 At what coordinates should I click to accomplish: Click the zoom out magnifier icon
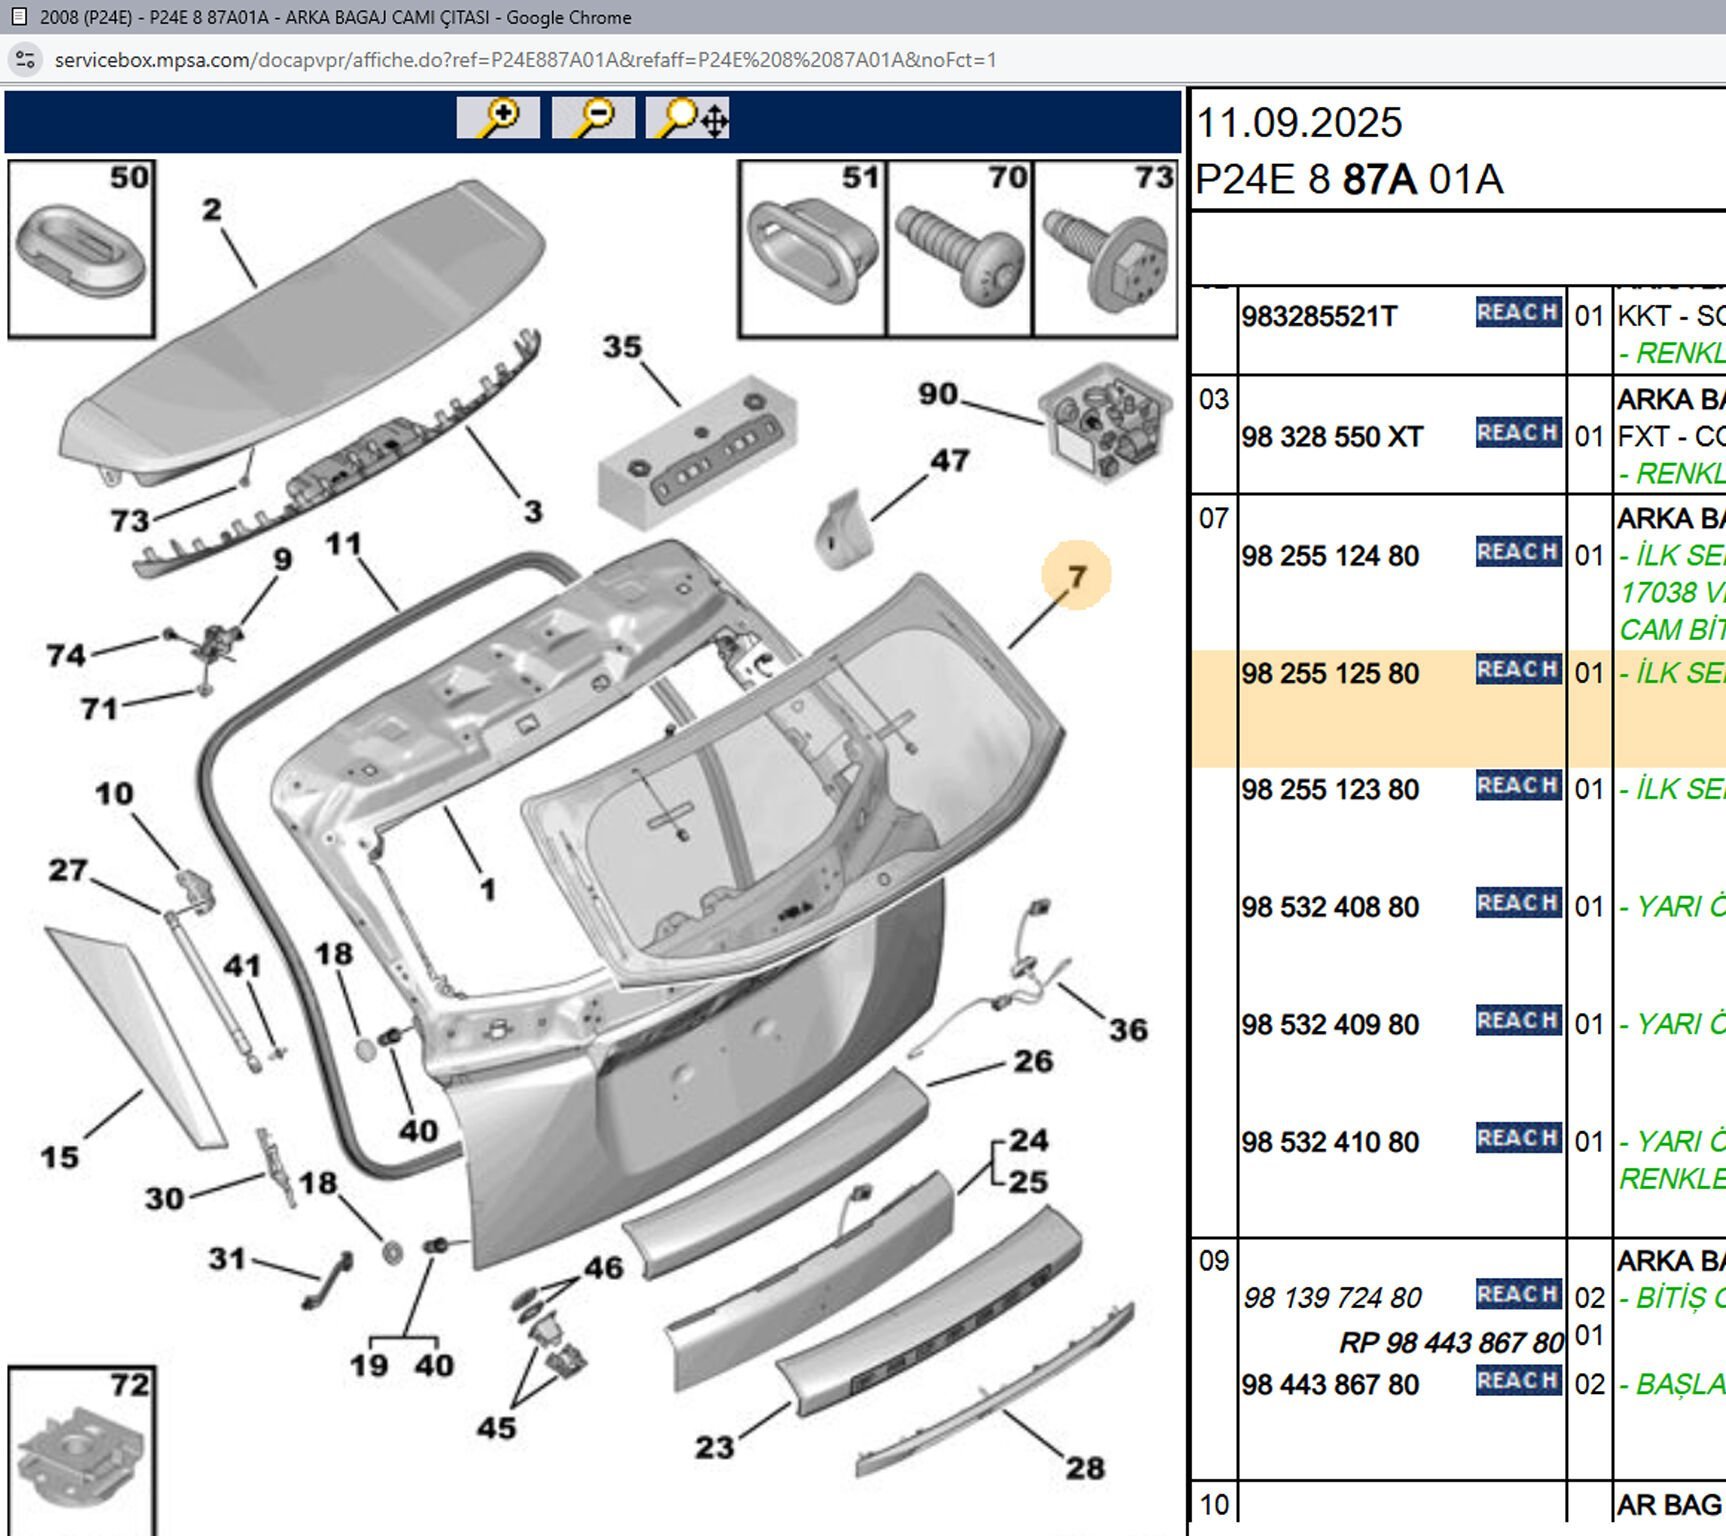(x=593, y=118)
